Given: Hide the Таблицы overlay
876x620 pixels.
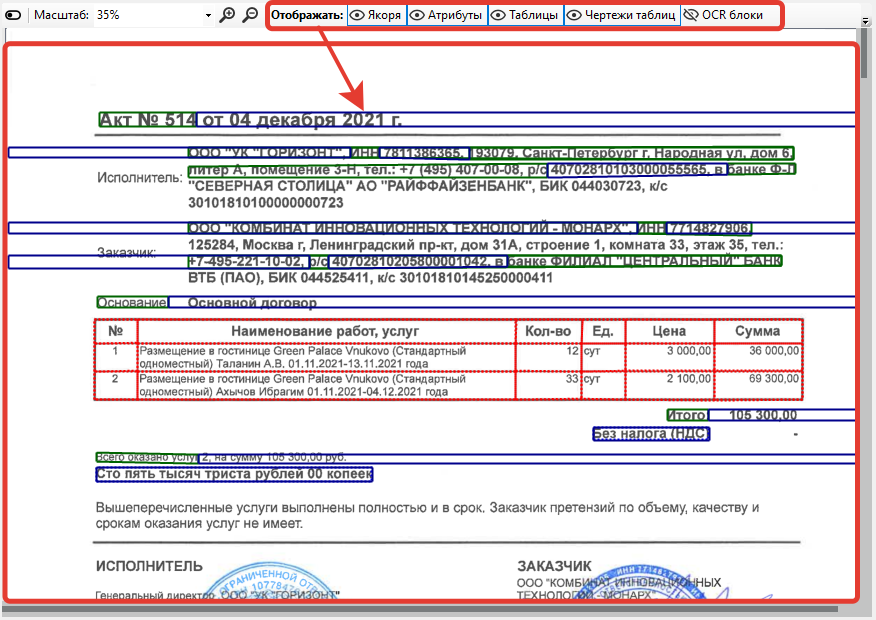Looking at the screenshot, I should [525, 15].
